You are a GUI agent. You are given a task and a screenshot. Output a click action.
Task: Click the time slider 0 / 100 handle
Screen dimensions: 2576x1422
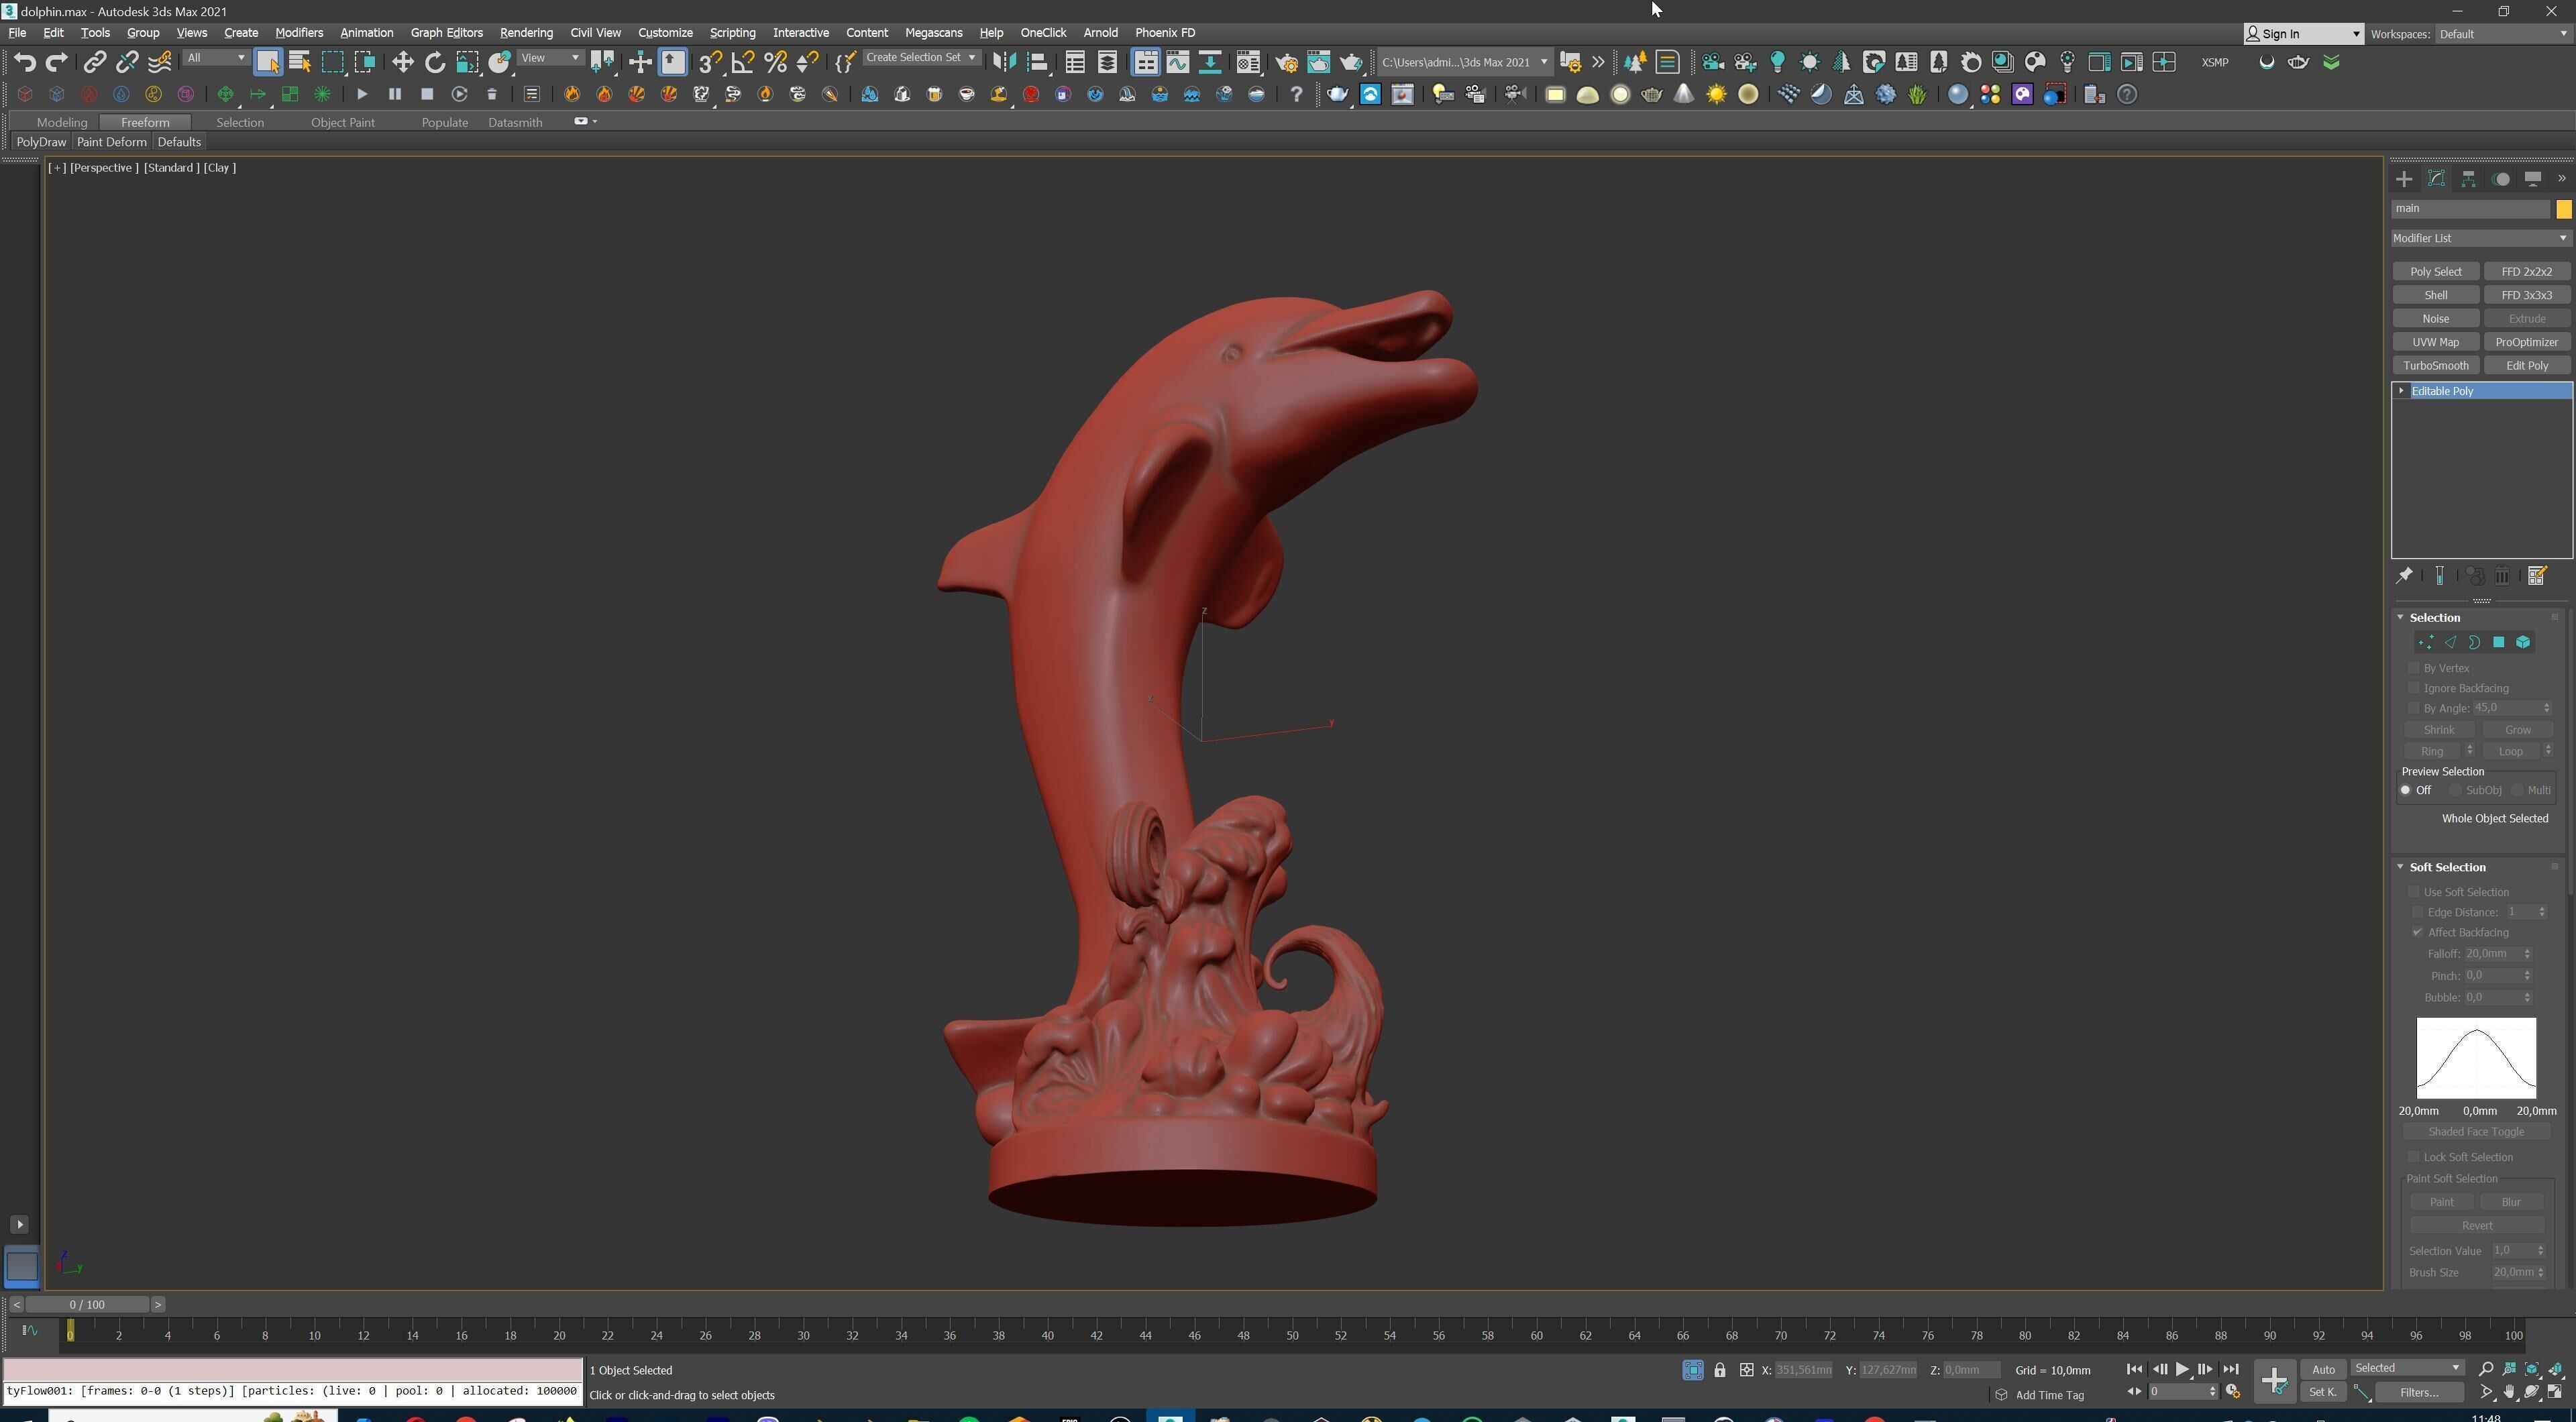click(x=87, y=1304)
